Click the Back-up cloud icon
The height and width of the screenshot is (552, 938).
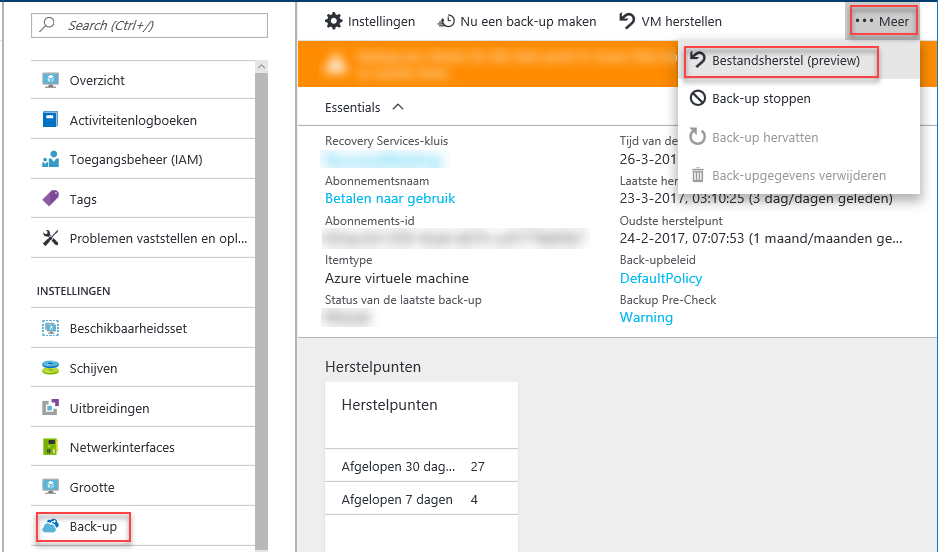pyautogui.click(x=50, y=526)
